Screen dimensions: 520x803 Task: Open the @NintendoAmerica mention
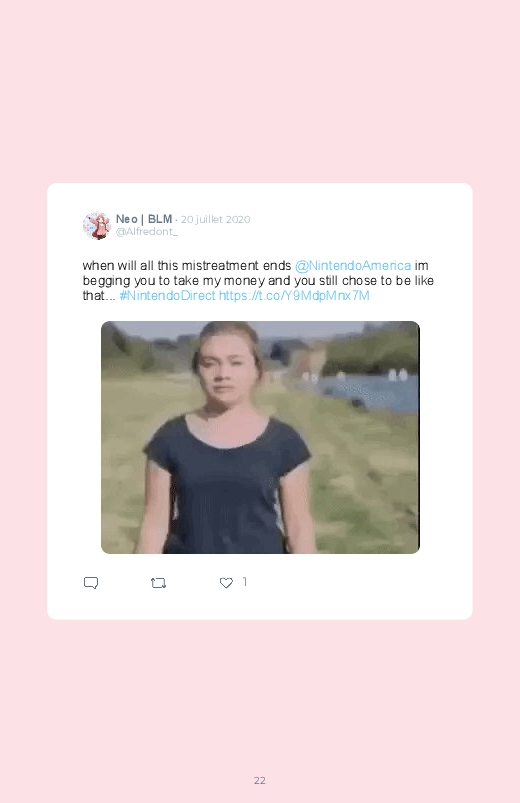pyautogui.click(x=353, y=266)
